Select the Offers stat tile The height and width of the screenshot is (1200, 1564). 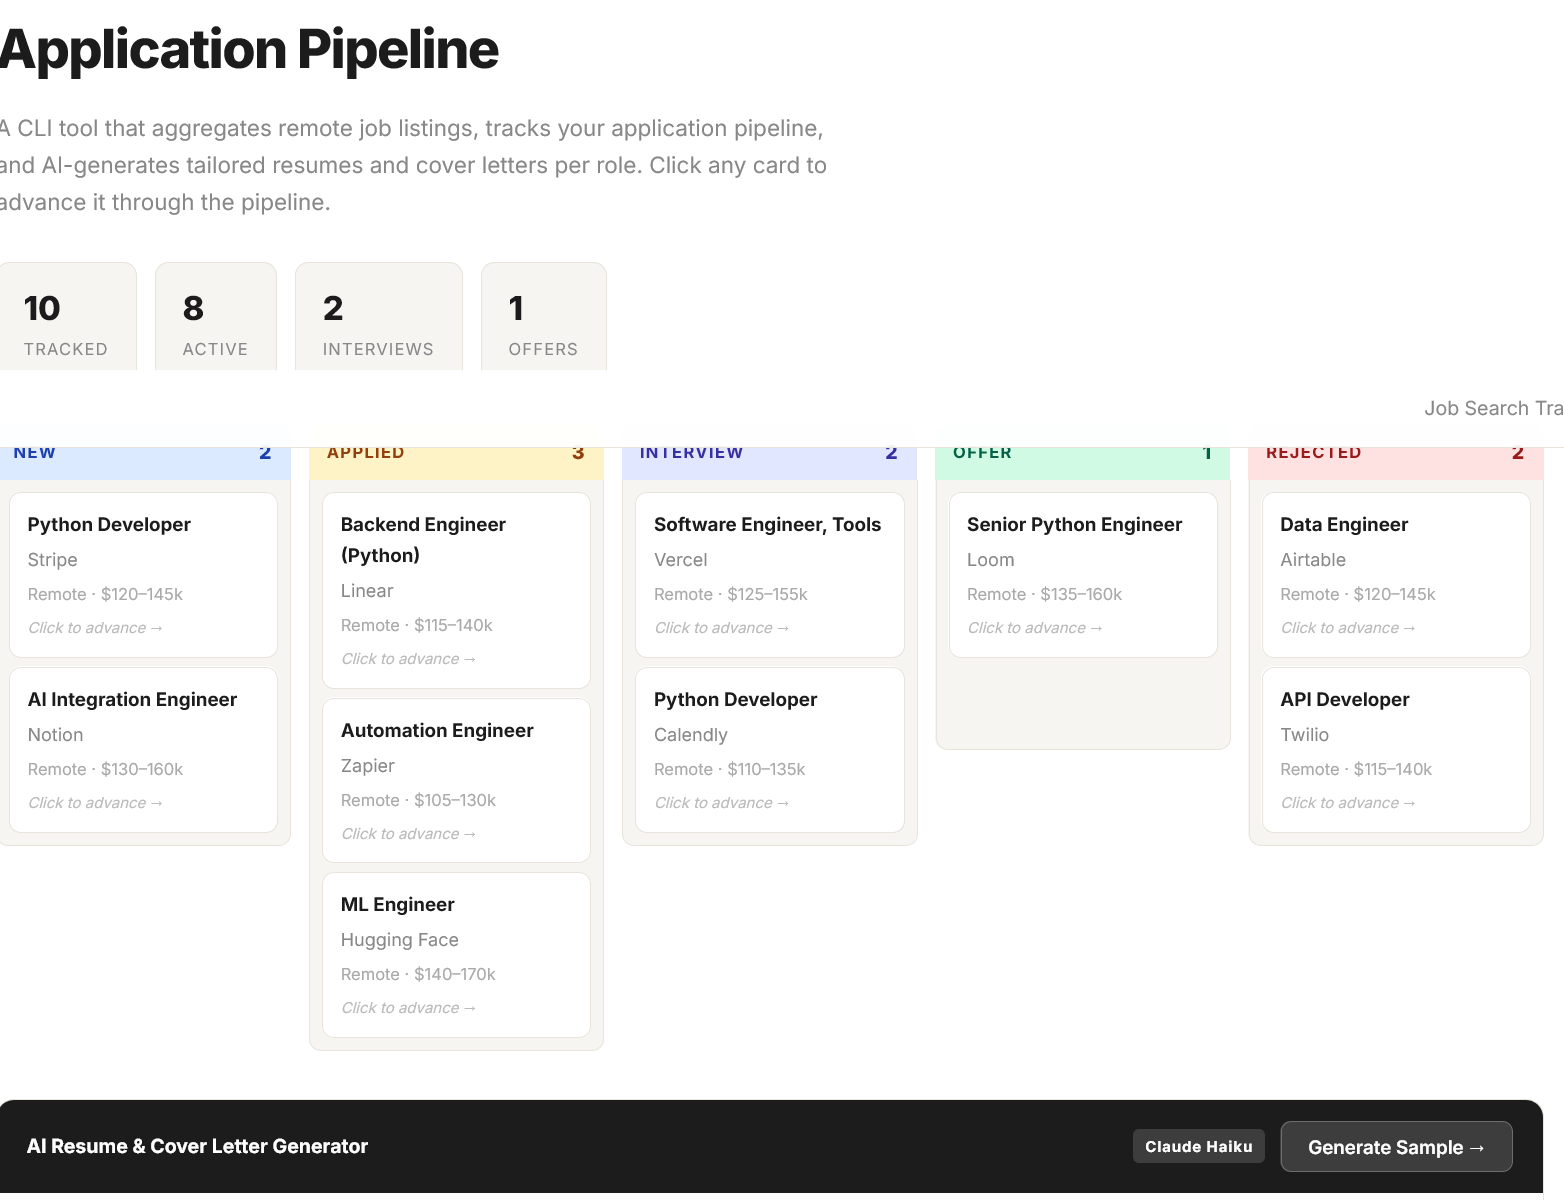click(x=543, y=322)
